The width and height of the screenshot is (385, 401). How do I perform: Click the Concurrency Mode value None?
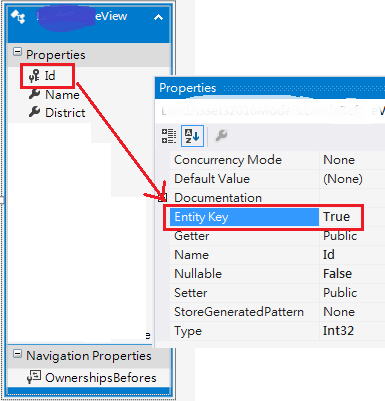(x=339, y=160)
